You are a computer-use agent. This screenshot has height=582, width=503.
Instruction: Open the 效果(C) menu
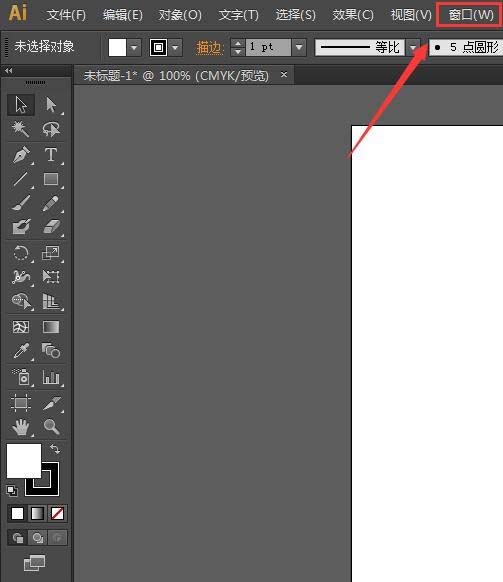pyautogui.click(x=353, y=15)
